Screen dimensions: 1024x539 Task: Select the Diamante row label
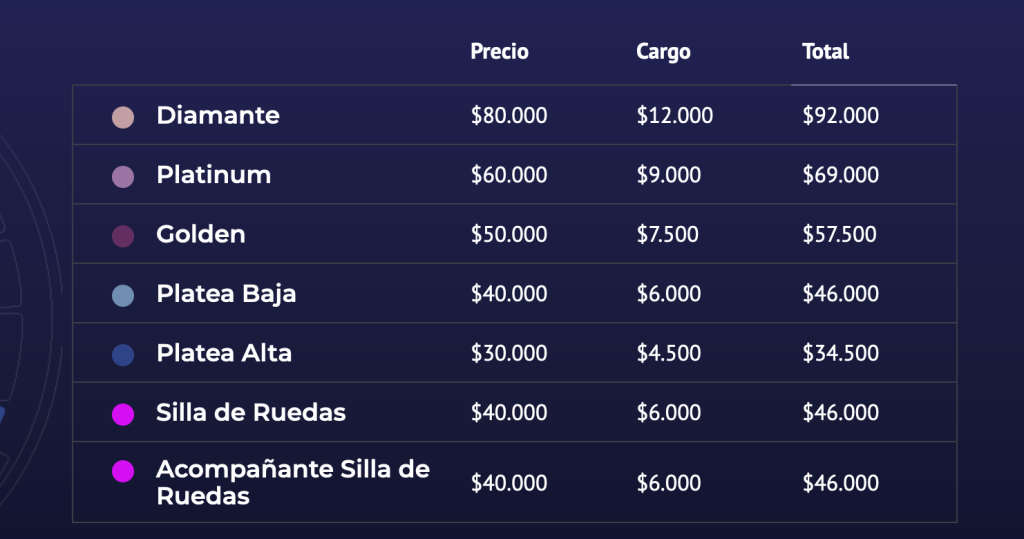click(x=218, y=116)
